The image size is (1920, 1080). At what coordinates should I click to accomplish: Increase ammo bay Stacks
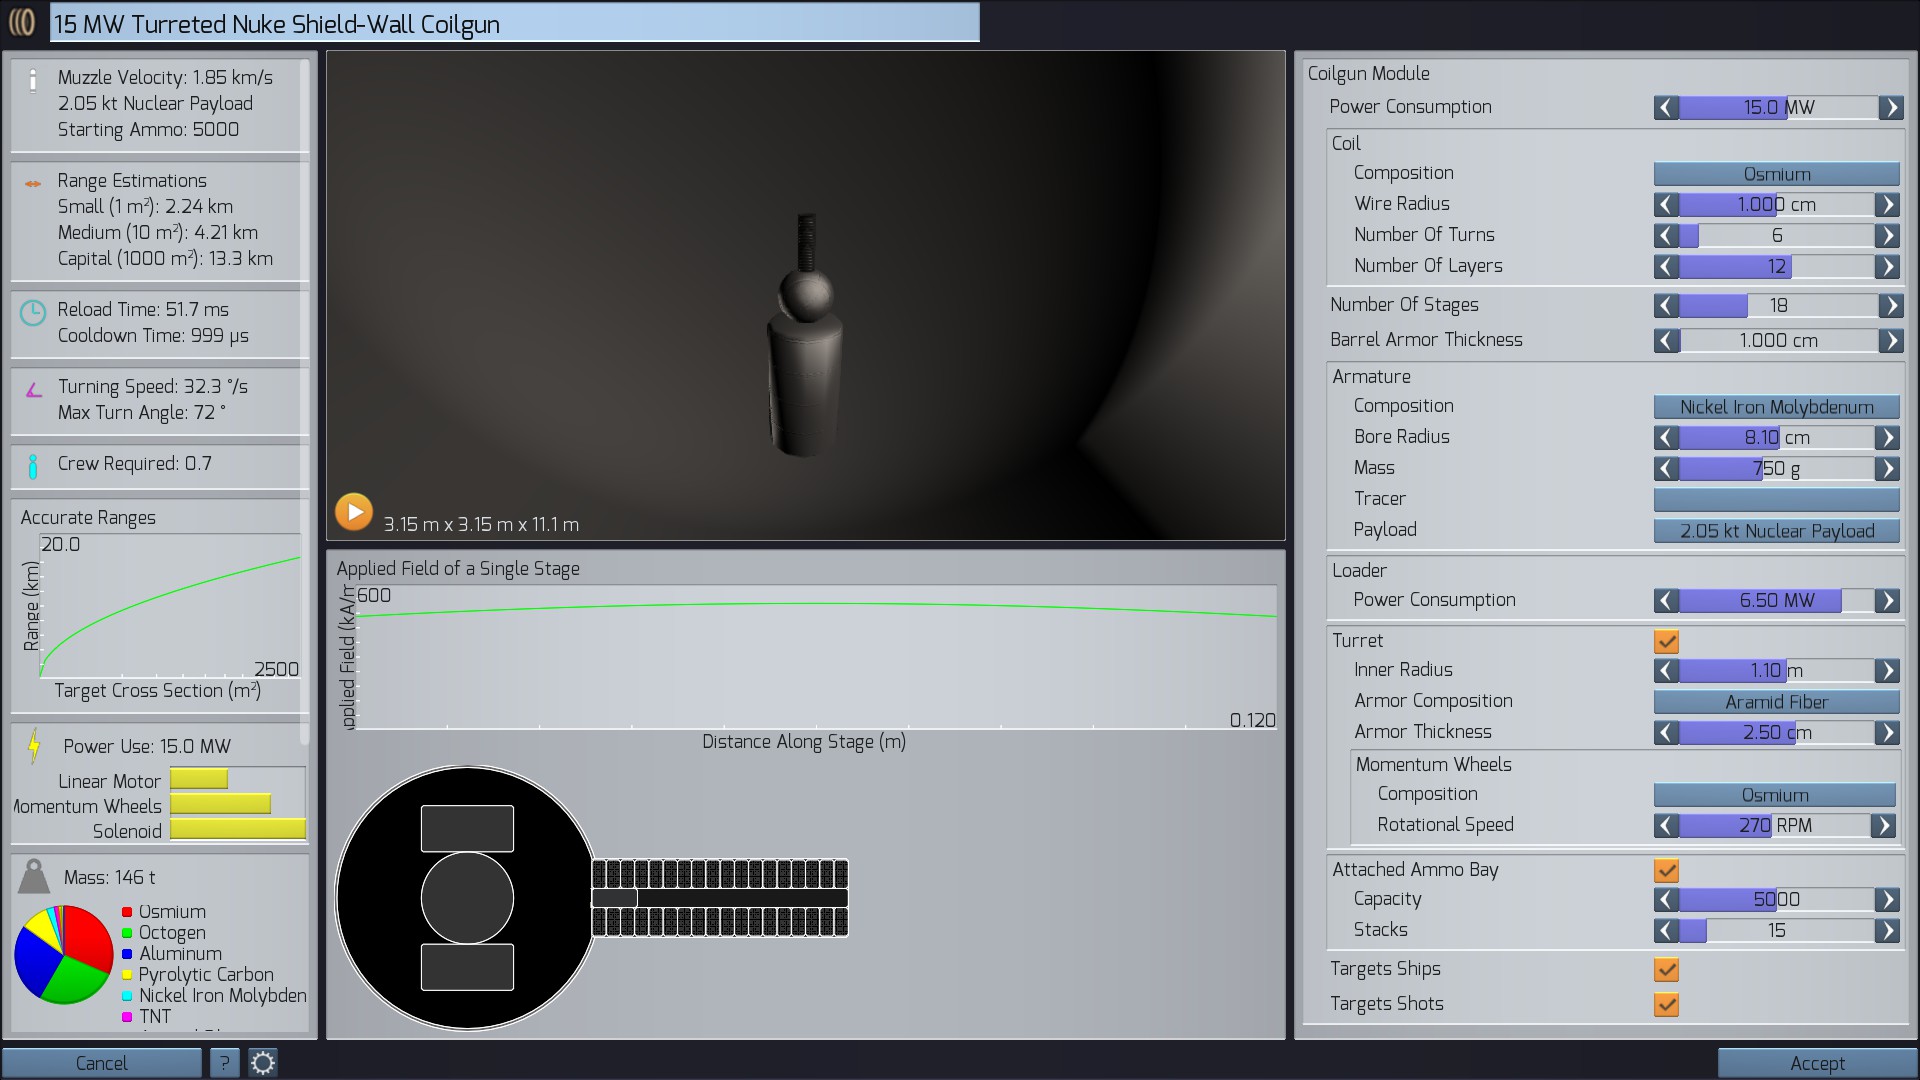pos(1887,930)
